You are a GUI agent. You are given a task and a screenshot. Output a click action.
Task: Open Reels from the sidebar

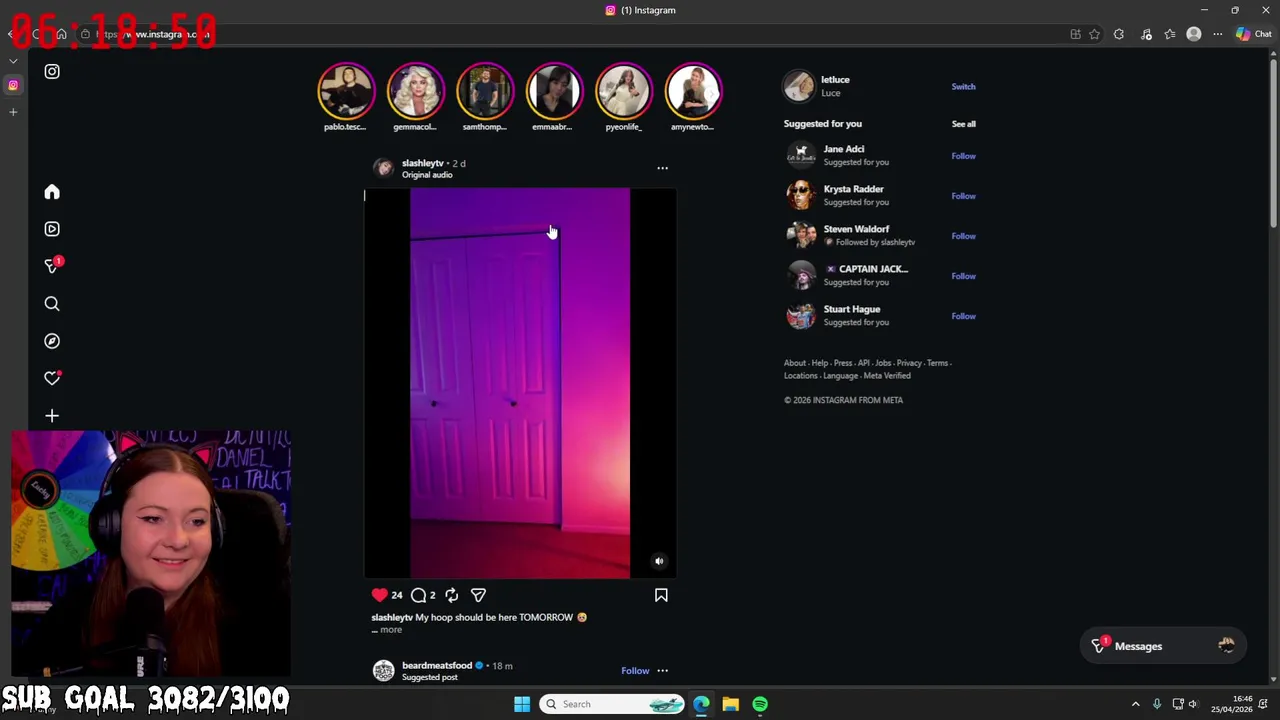tap(52, 229)
